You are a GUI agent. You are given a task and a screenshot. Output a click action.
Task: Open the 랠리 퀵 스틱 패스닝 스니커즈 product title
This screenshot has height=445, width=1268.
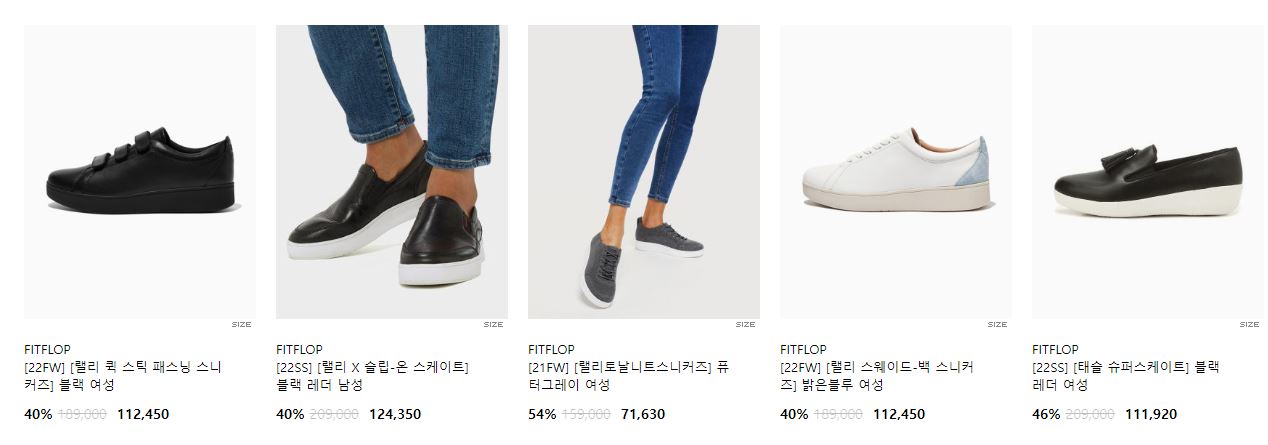point(123,376)
